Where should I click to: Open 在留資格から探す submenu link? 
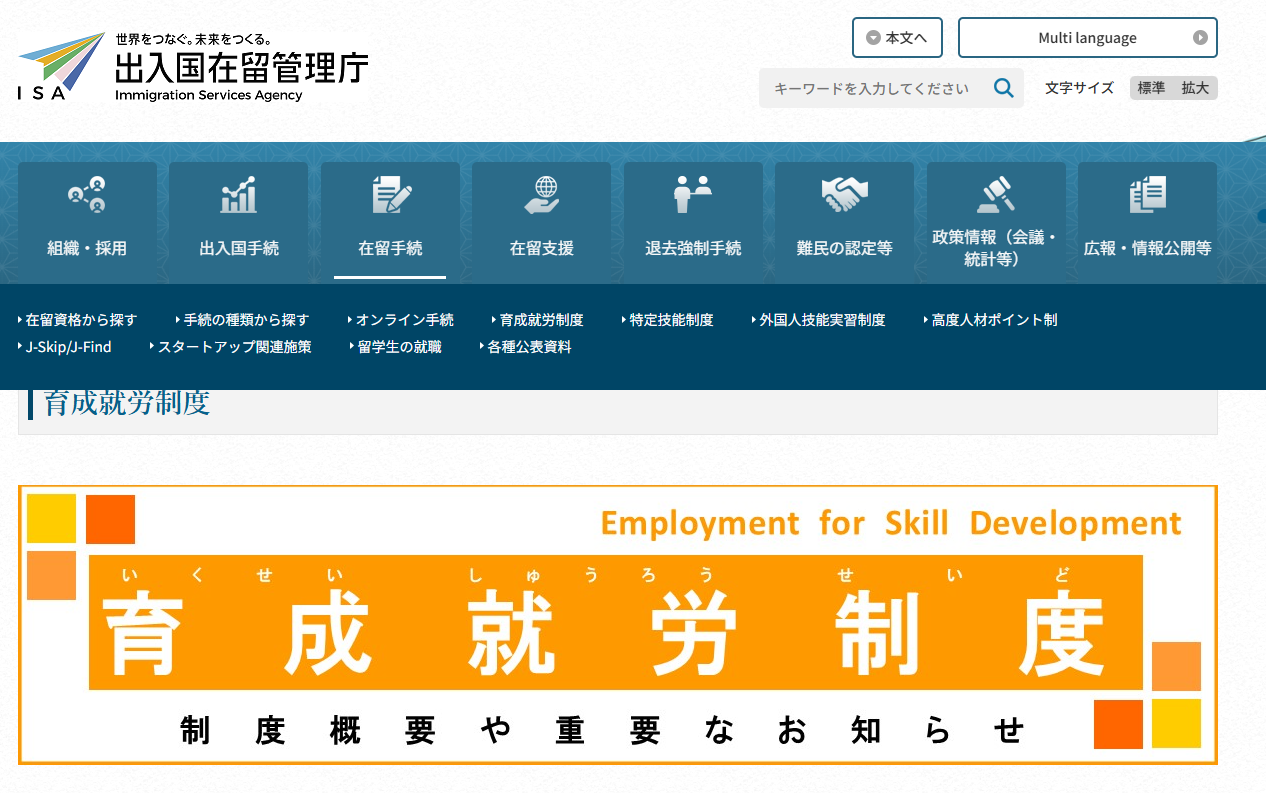[81, 320]
